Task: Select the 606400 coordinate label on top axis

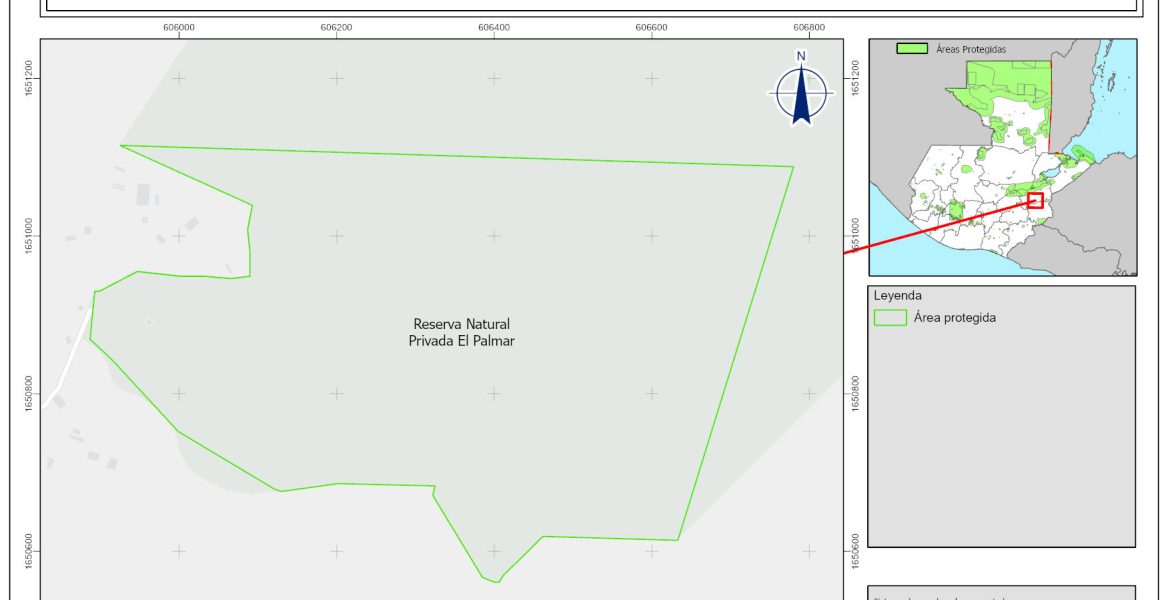Action: pyautogui.click(x=494, y=29)
